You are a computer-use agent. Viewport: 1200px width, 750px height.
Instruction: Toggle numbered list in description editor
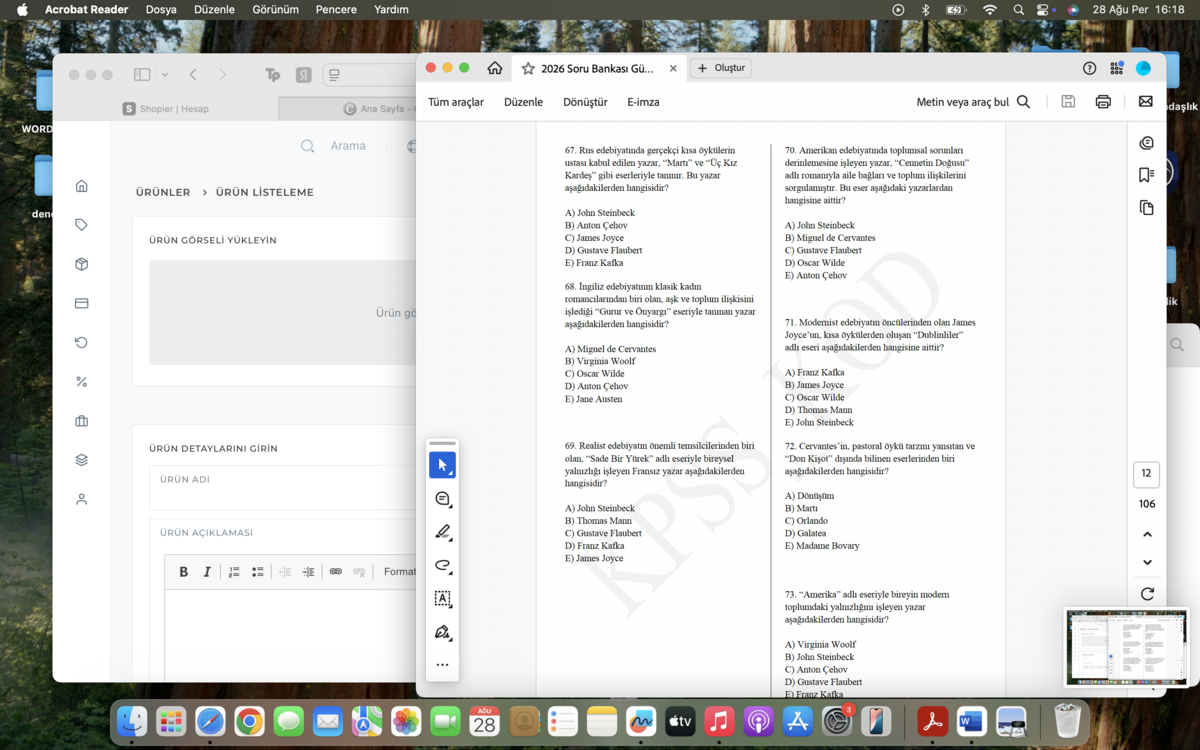coord(234,572)
